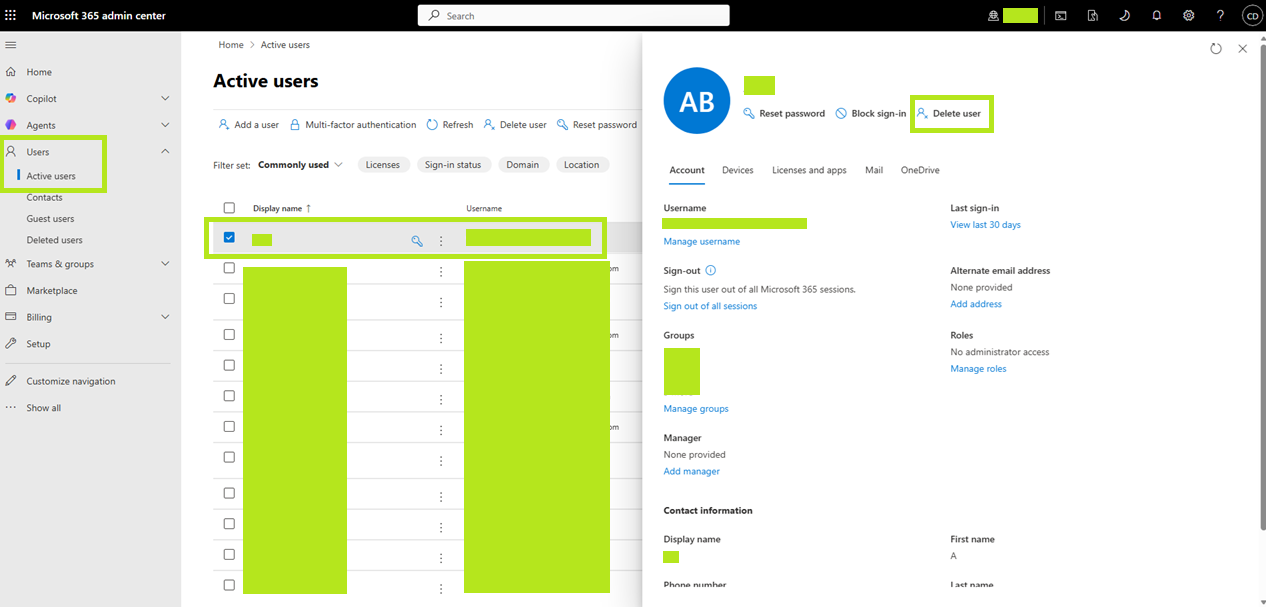This screenshot has width=1266, height=607.
Task: Click the Agents icon in sidebar
Action: coord(11,125)
